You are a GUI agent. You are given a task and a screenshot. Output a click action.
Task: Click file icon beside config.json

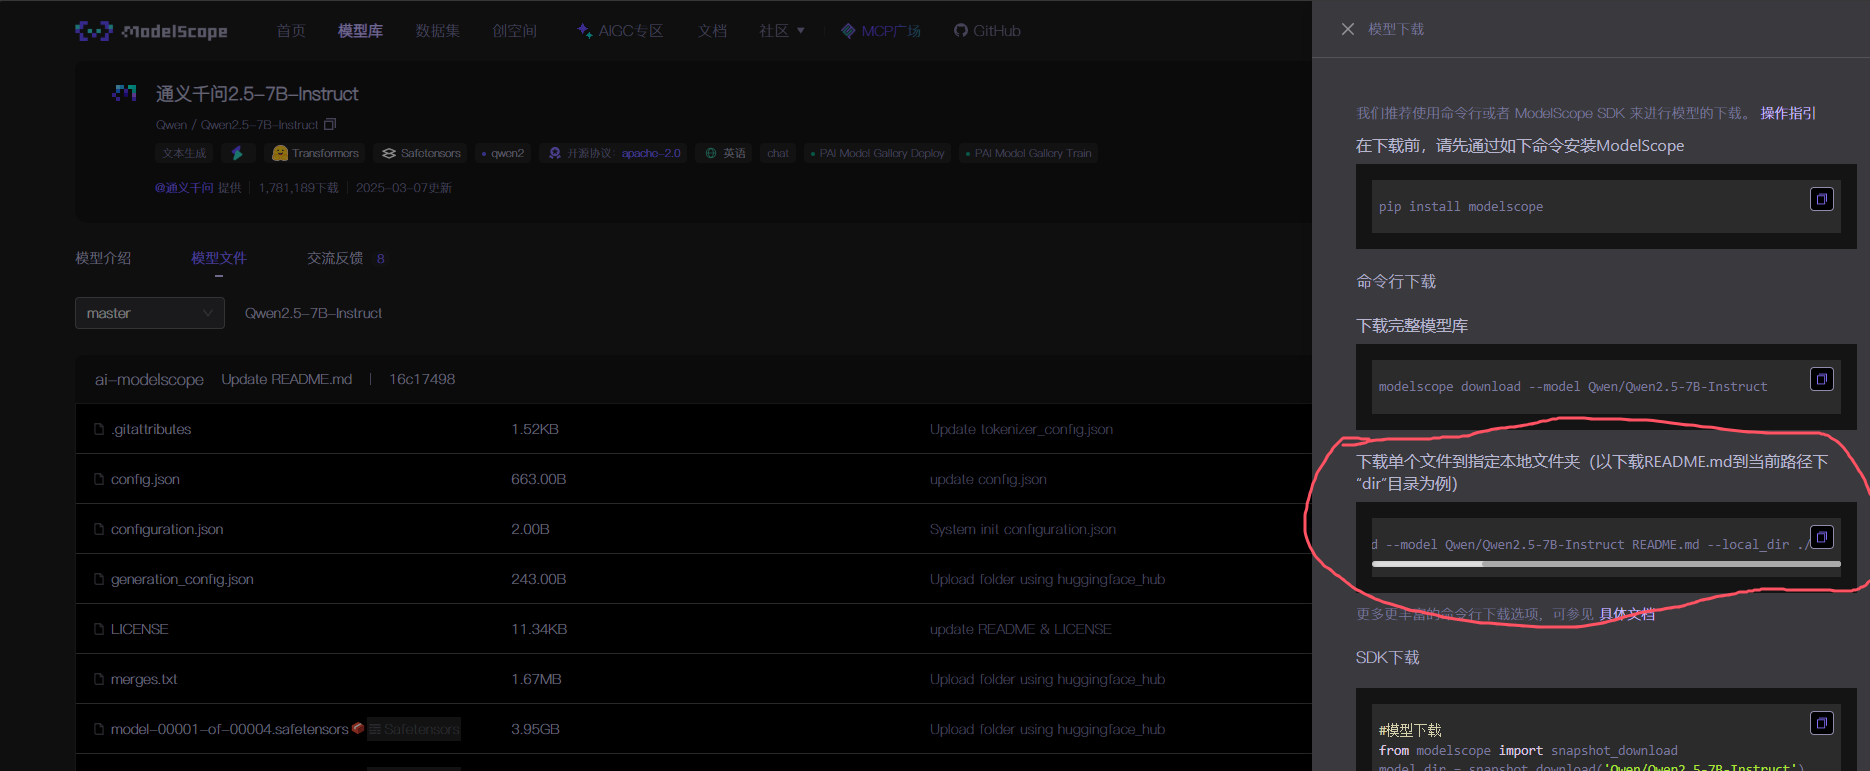(99, 479)
